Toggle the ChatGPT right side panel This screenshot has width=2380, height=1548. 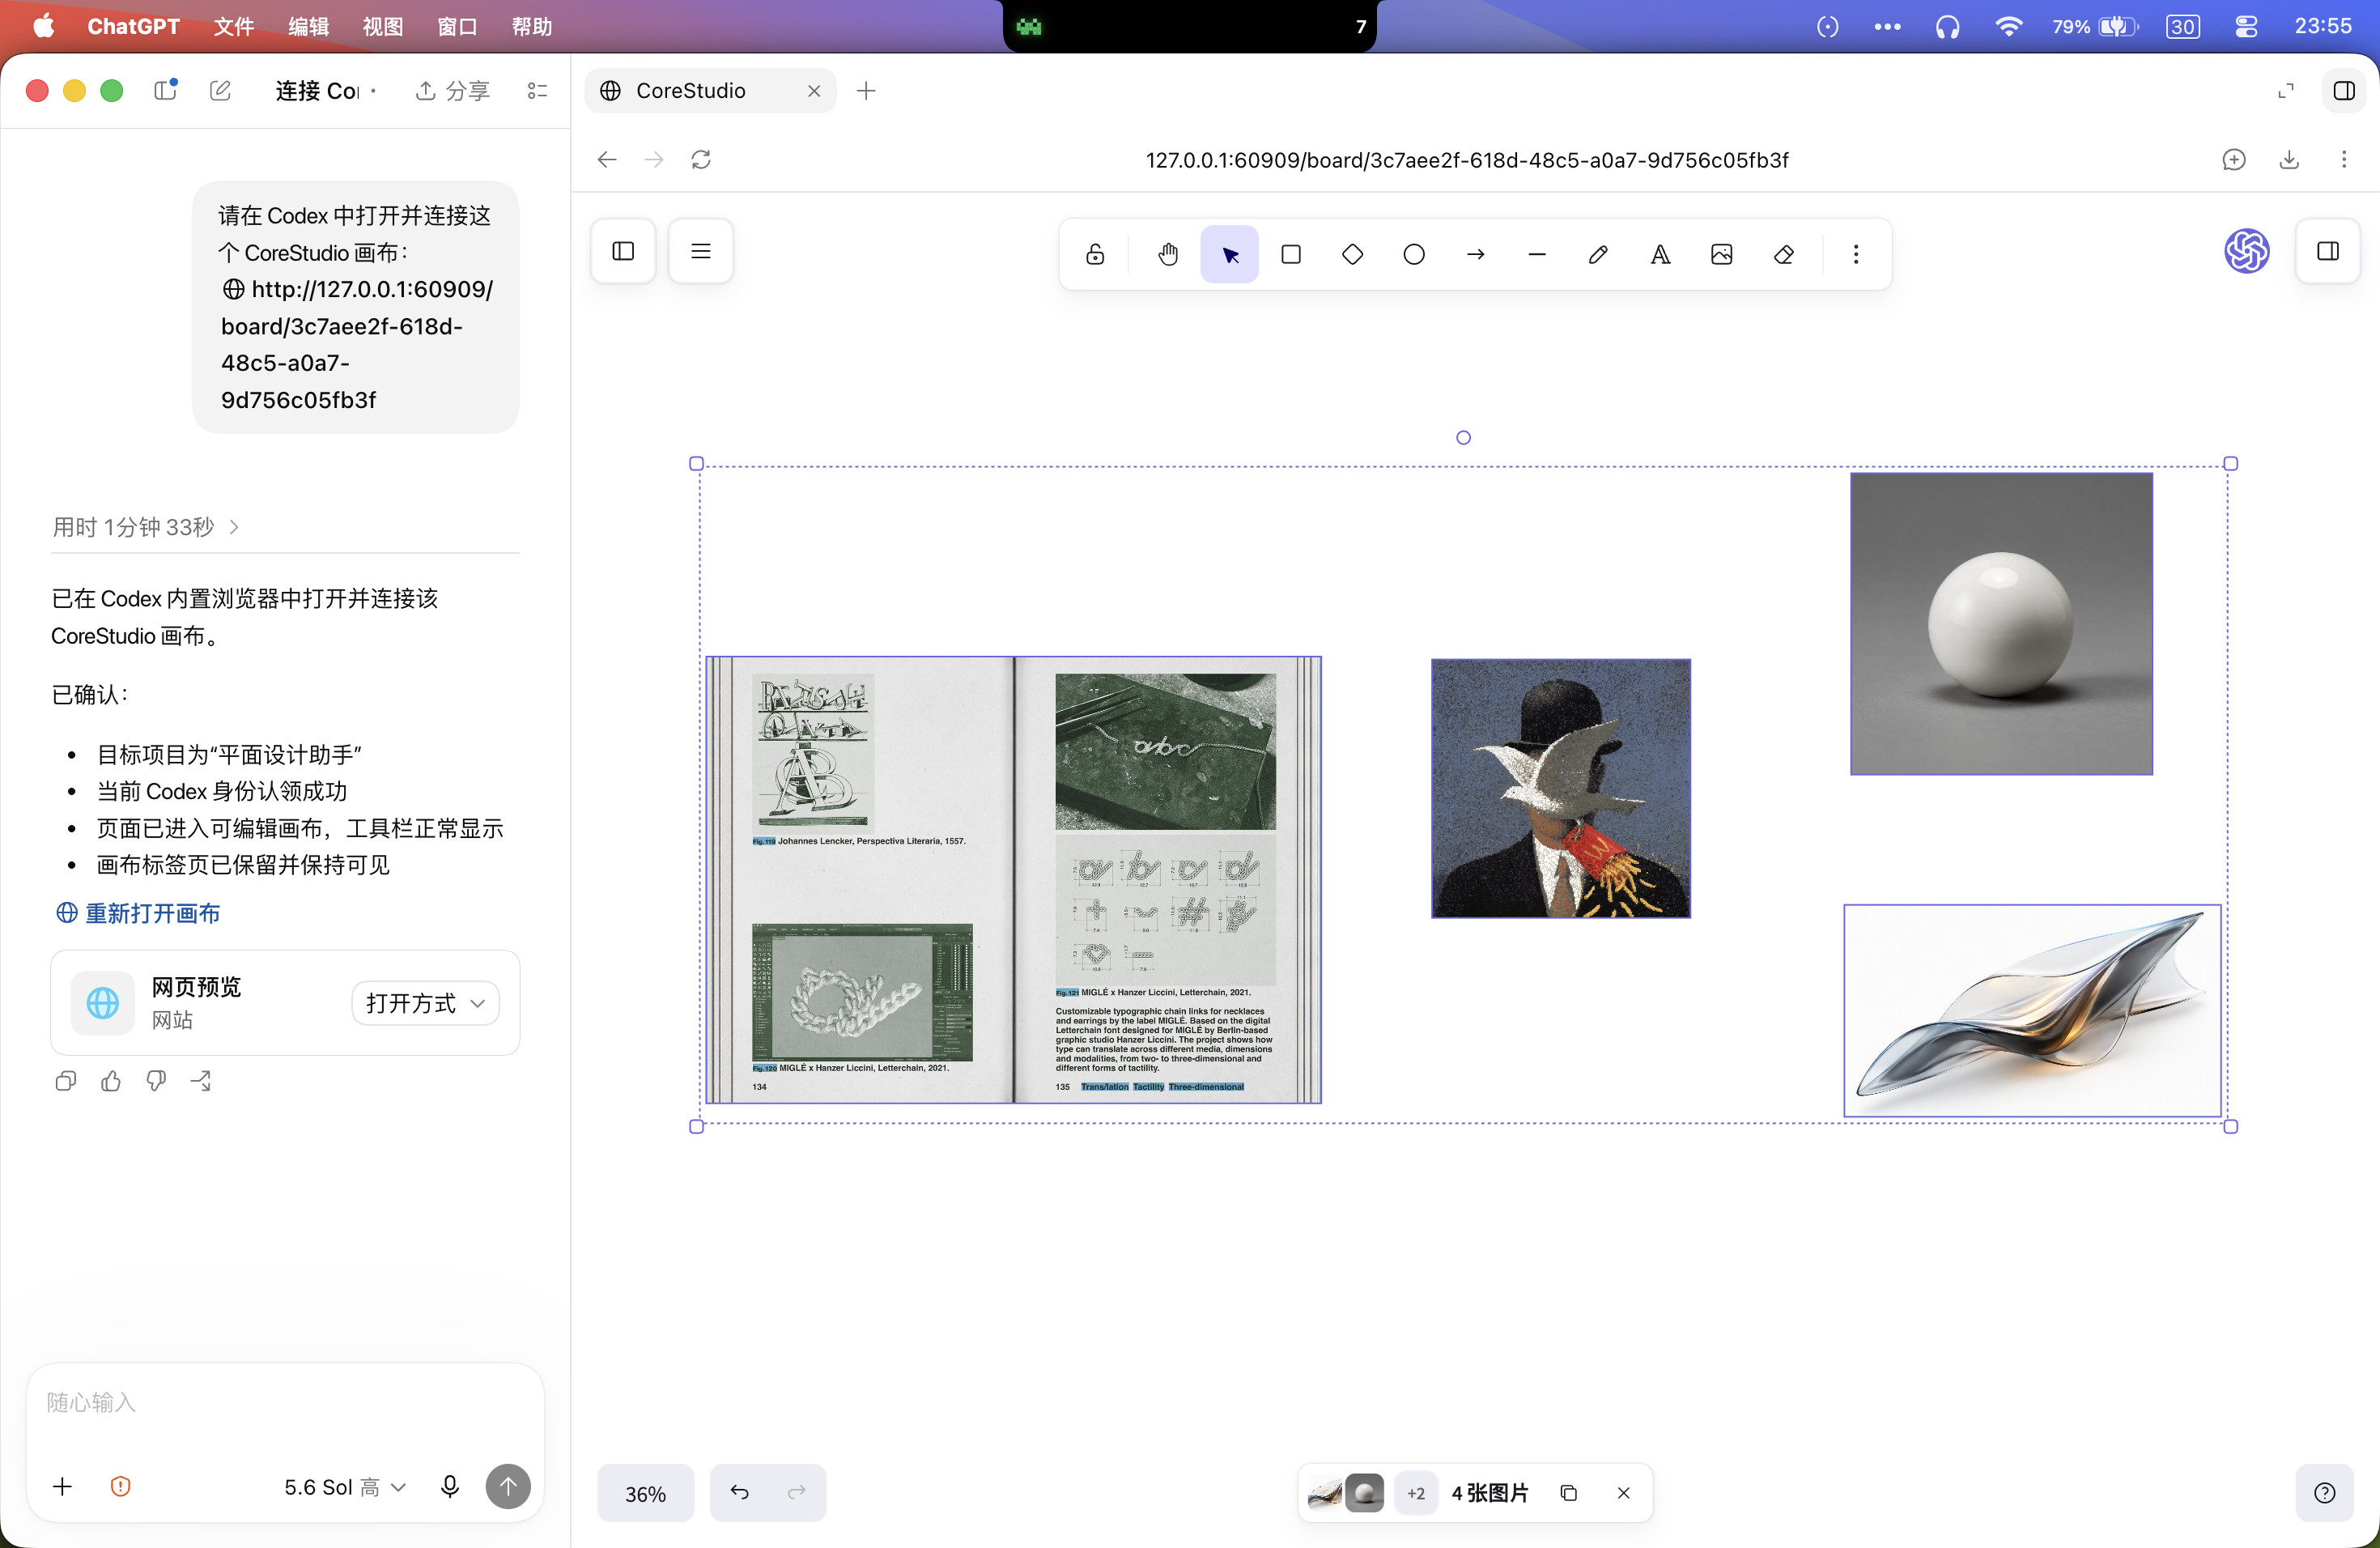(x=2344, y=91)
